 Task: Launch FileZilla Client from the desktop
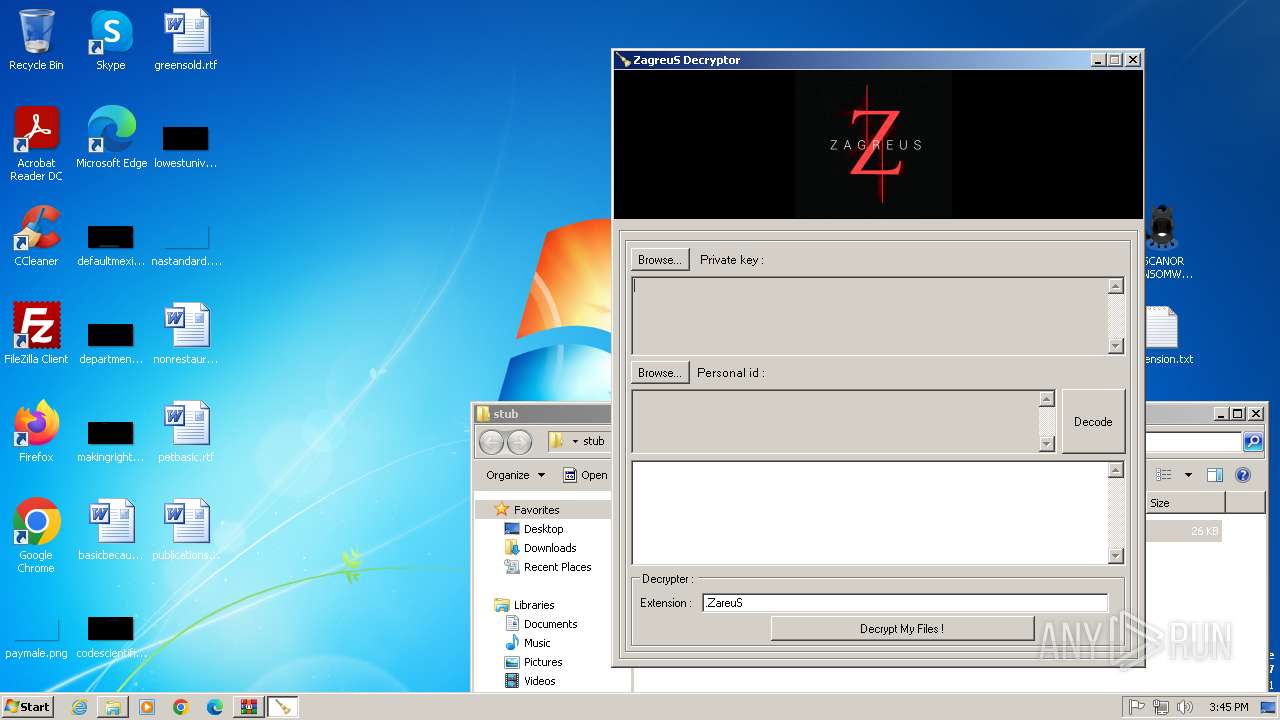point(36,334)
